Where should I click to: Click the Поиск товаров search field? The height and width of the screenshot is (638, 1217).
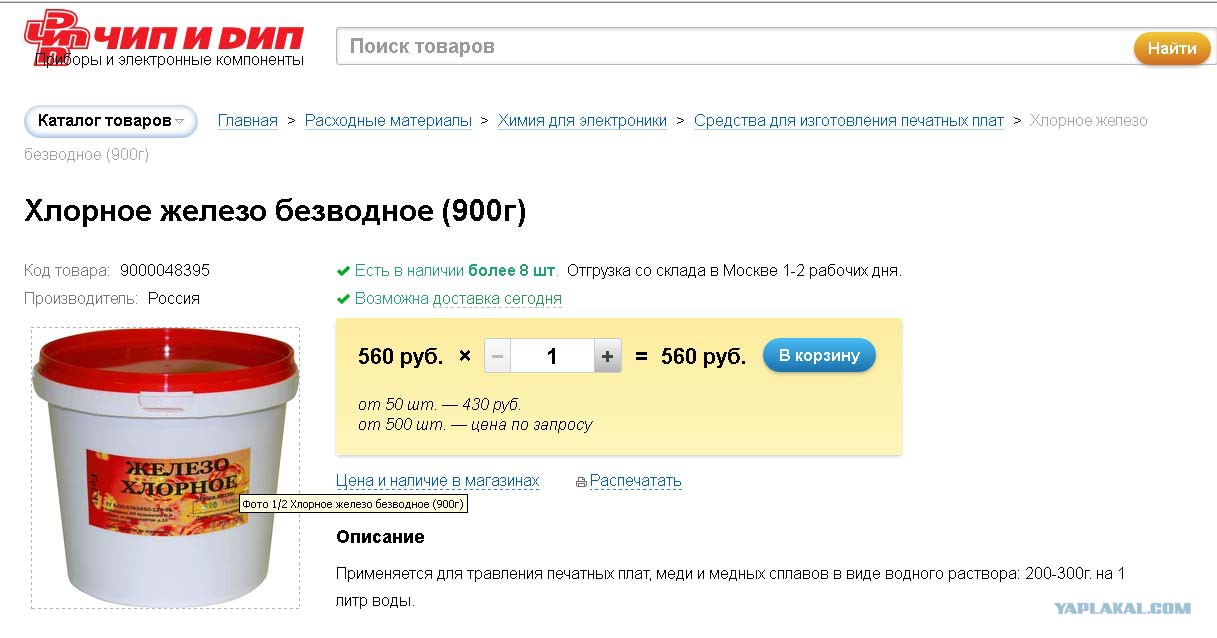click(735, 47)
